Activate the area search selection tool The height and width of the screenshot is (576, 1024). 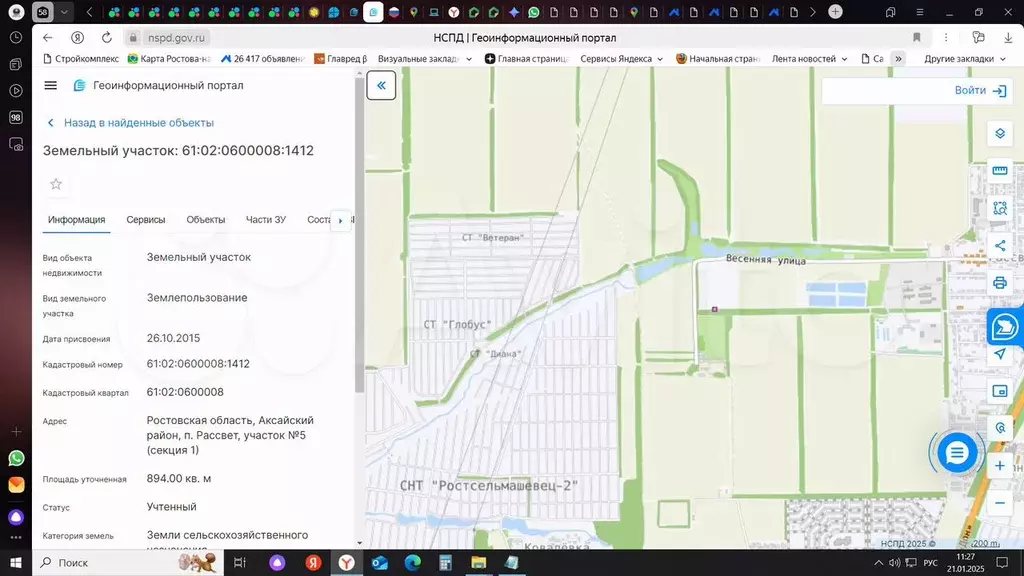coord(1000,208)
